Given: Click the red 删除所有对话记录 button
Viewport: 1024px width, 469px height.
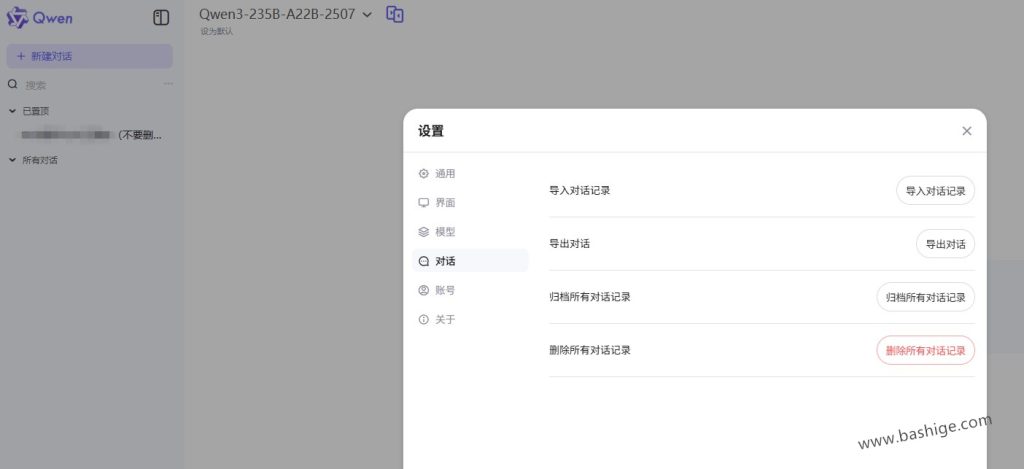Looking at the screenshot, I should click(925, 350).
